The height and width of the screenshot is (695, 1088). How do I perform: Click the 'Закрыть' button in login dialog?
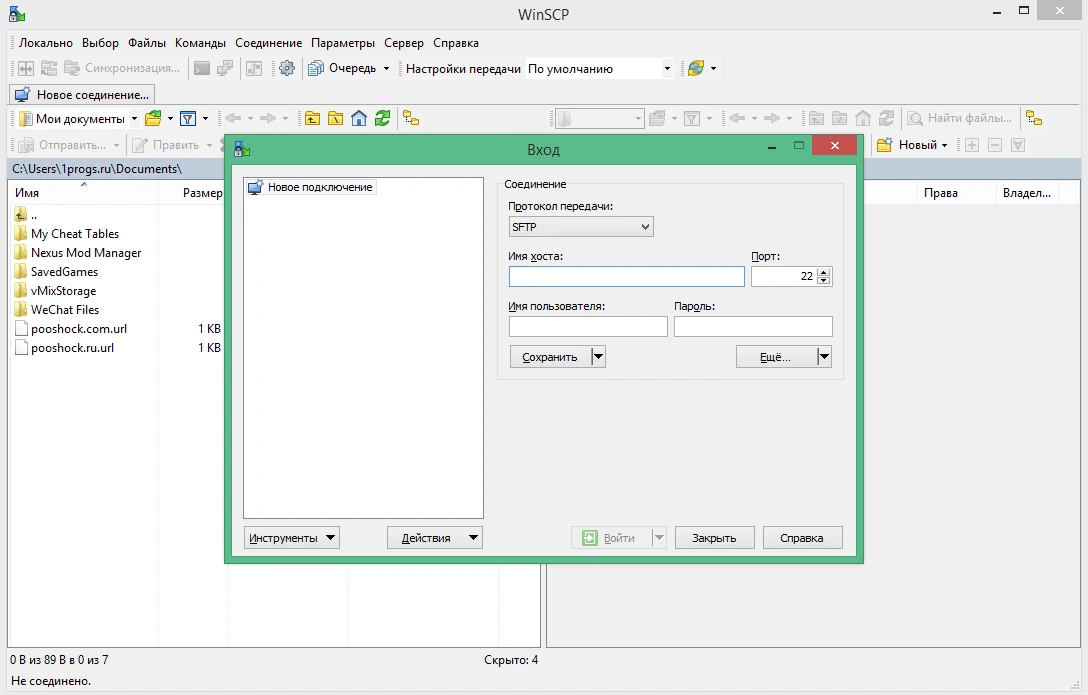tap(714, 538)
